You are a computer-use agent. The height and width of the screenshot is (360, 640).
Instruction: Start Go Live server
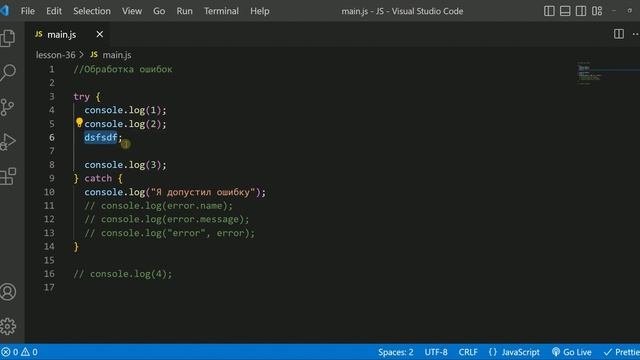(571, 352)
